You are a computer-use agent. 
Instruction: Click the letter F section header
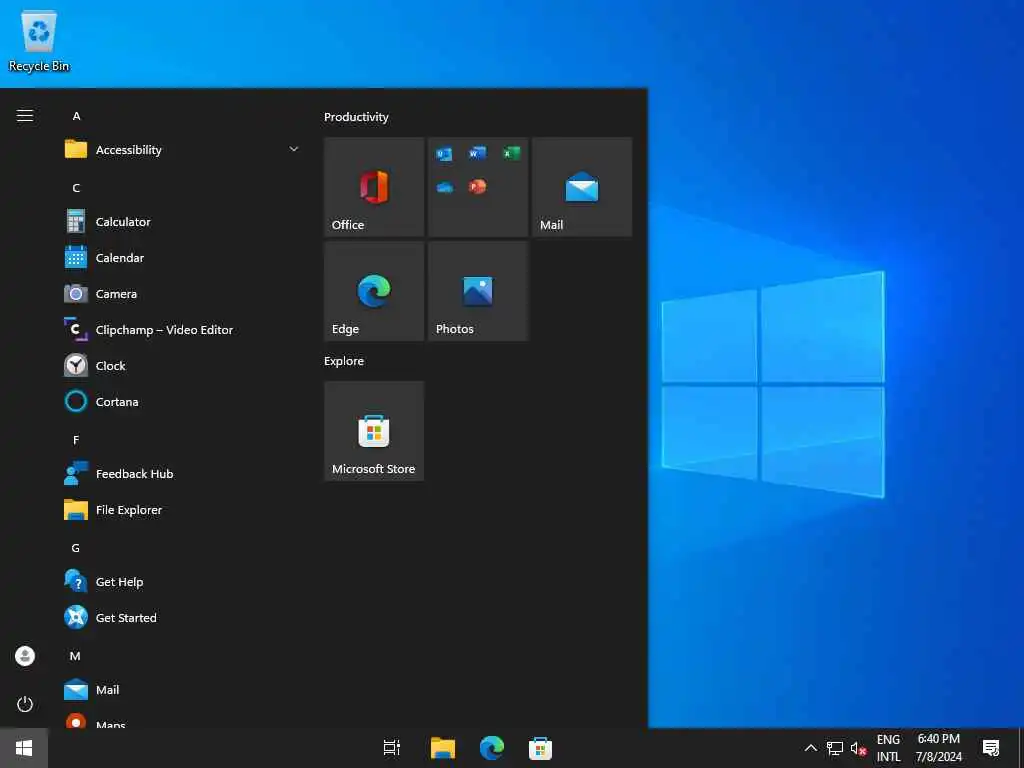[x=76, y=440]
